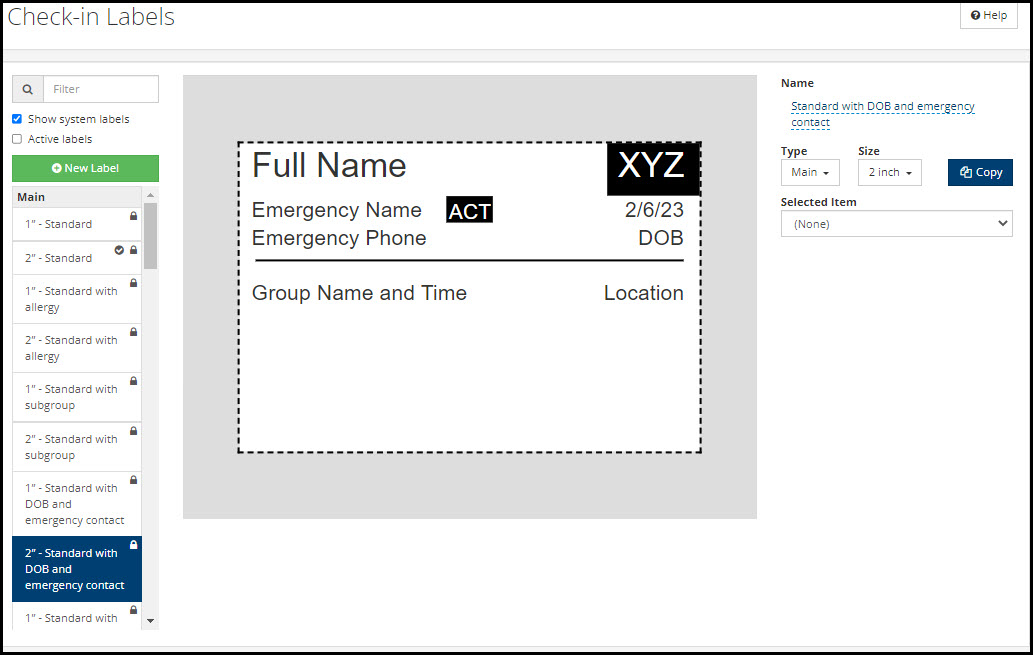
Task: Toggle the Show system labels checkbox
Action: click(x=17, y=119)
